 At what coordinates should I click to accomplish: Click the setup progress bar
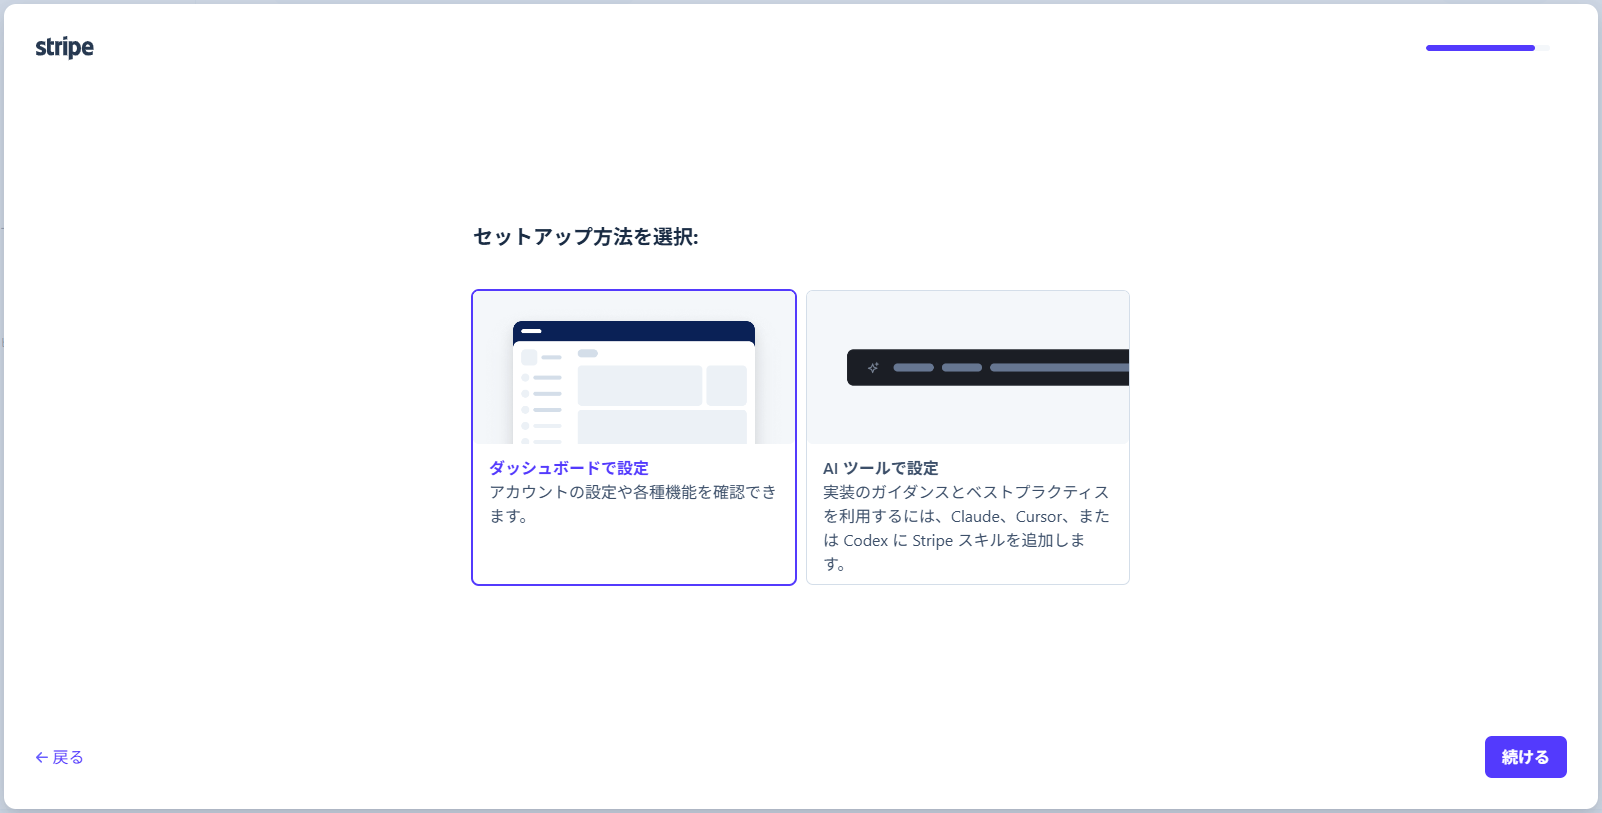[1487, 48]
